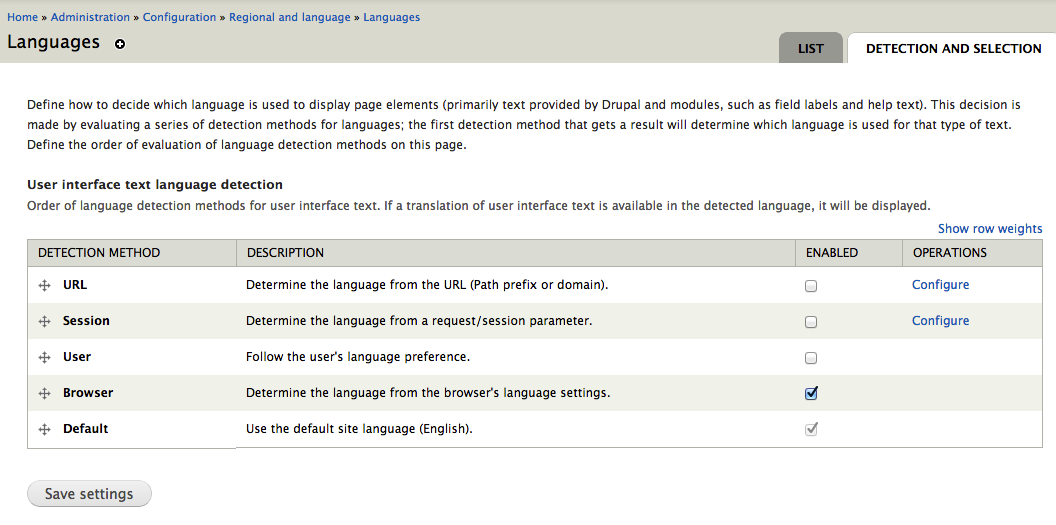
Task: Click the drag handle for Browser row
Action: click(44, 393)
